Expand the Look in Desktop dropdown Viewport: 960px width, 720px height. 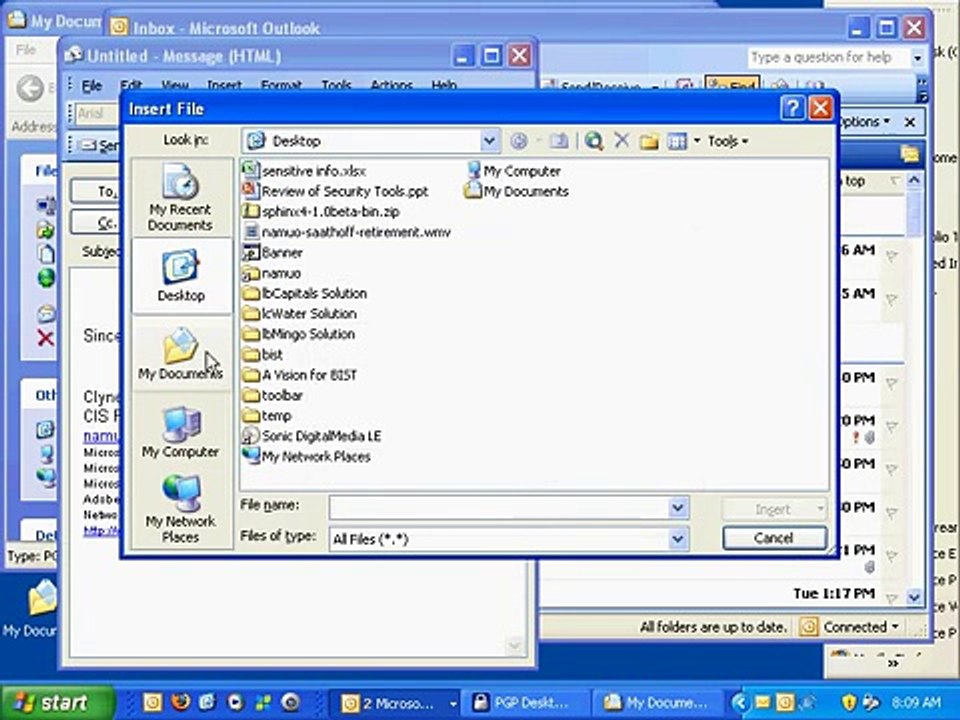pyautogui.click(x=489, y=141)
